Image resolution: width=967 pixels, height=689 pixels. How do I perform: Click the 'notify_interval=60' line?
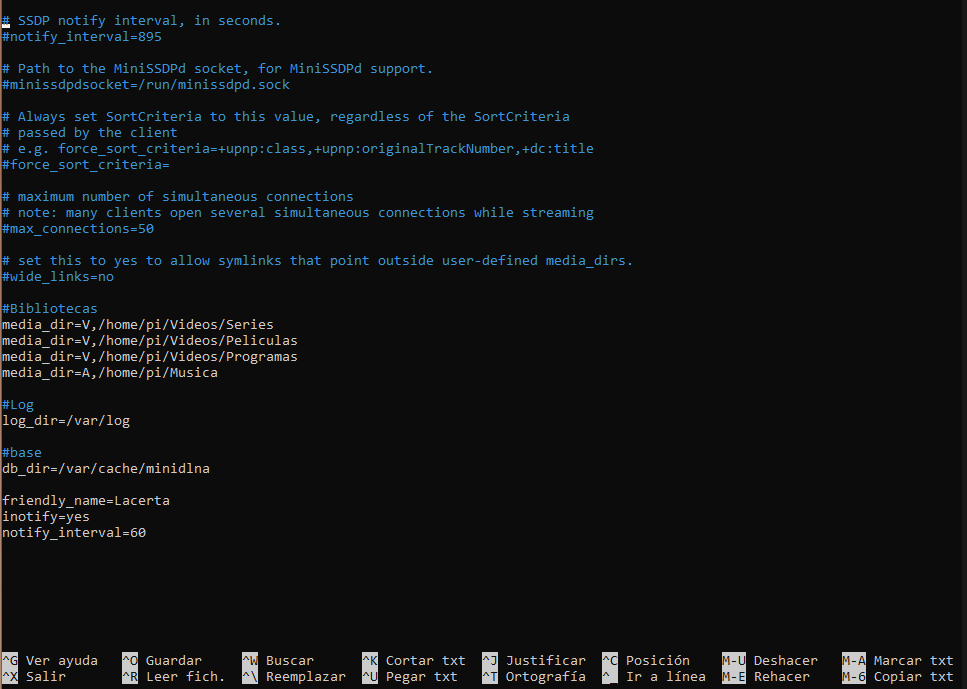[74, 534]
